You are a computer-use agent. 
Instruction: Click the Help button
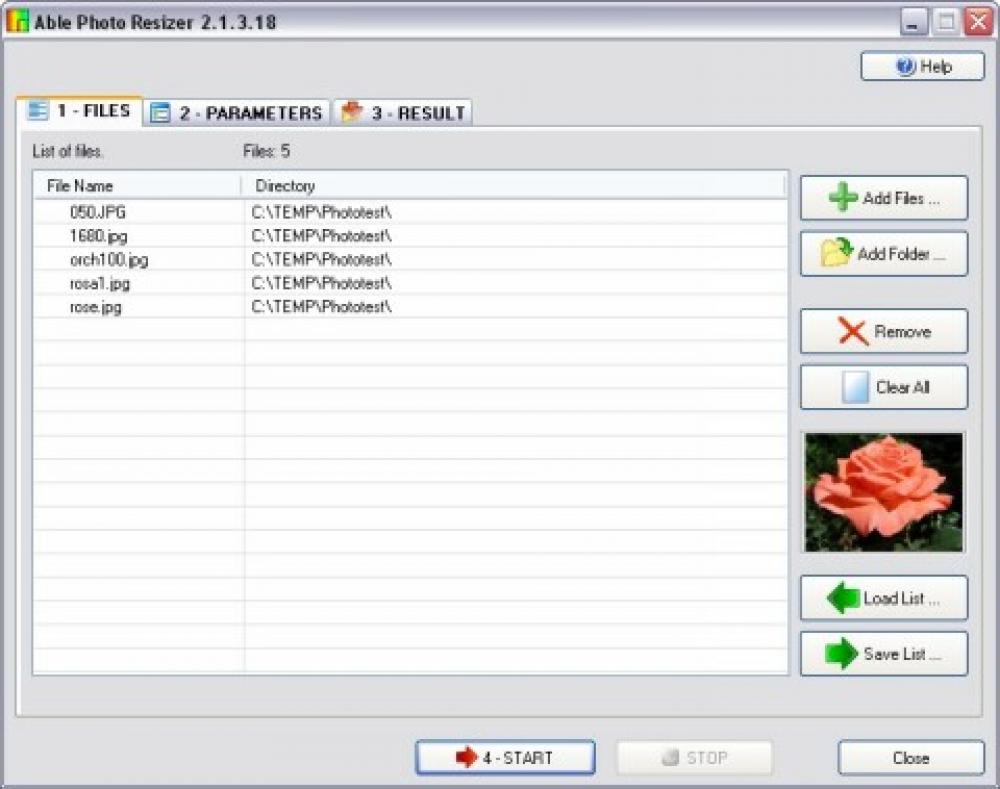tap(922, 66)
